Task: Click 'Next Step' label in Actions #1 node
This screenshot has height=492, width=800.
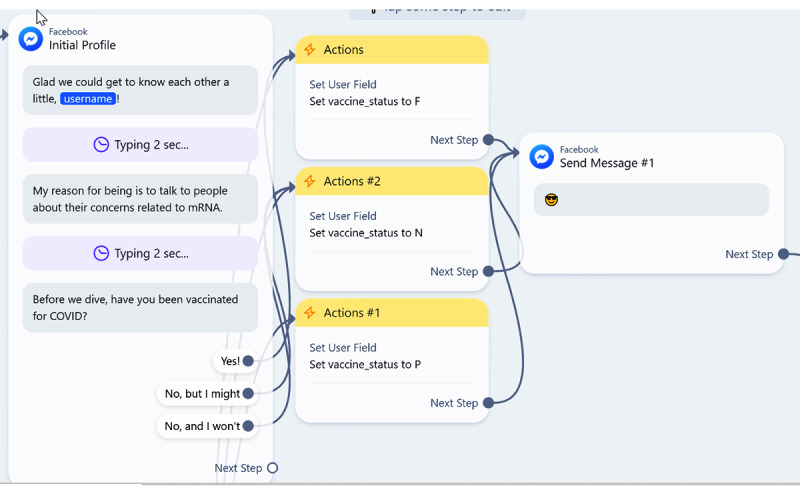Action: [x=454, y=403]
